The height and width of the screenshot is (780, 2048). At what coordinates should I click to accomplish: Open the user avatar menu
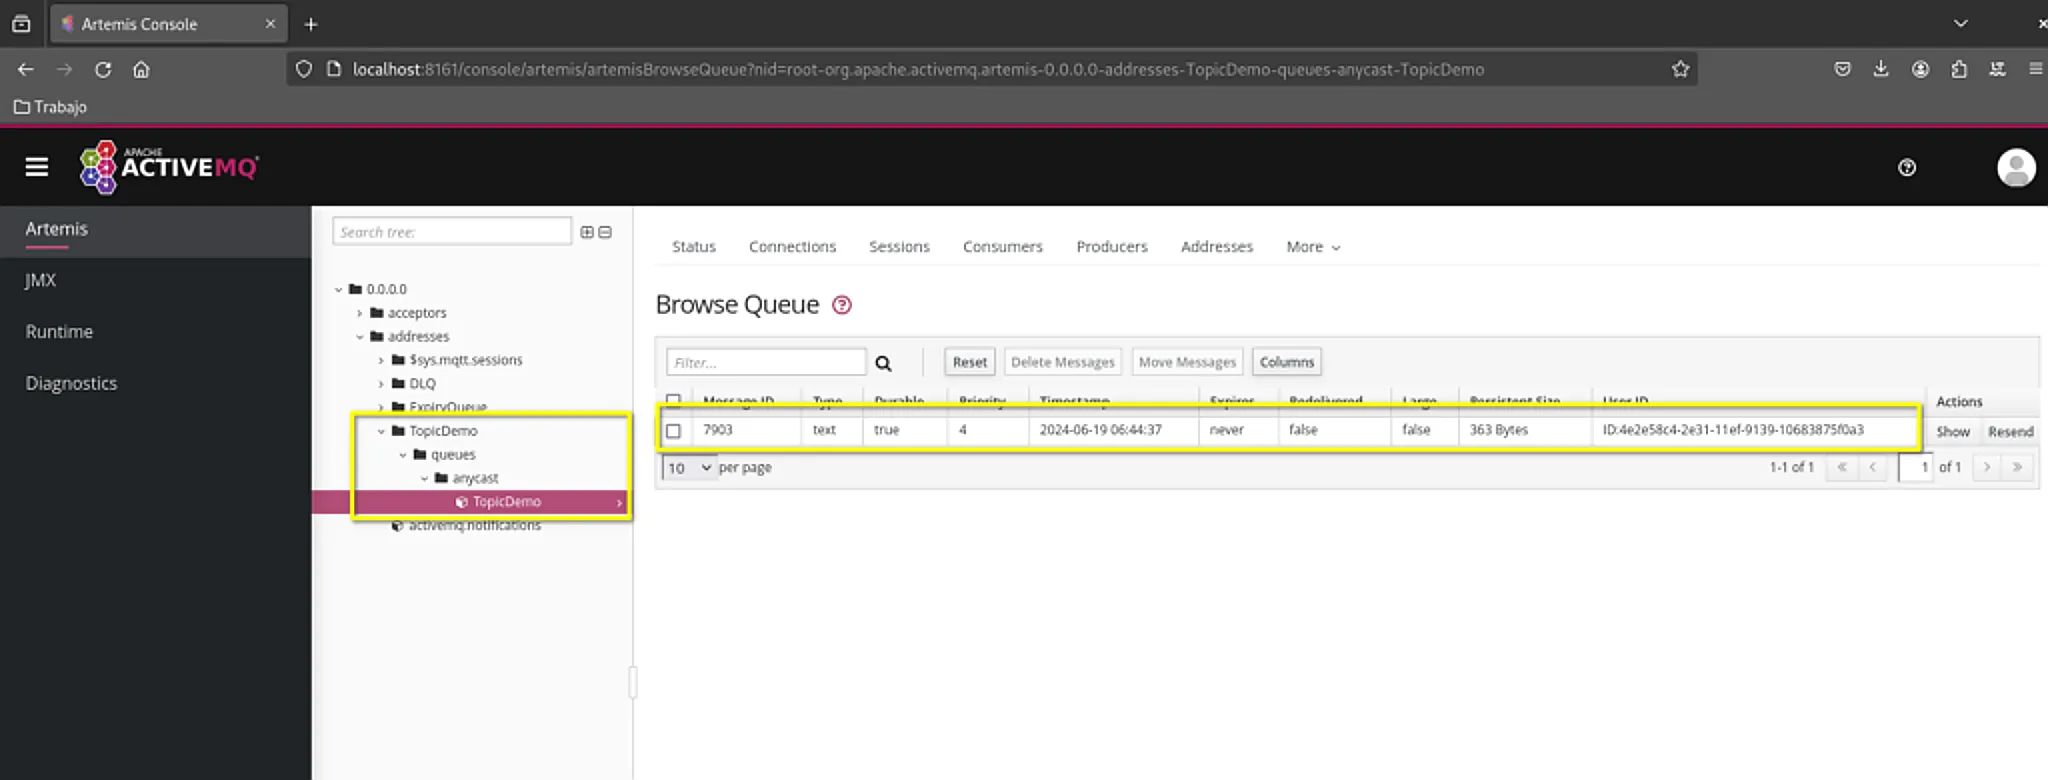pyautogui.click(x=2016, y=167)
